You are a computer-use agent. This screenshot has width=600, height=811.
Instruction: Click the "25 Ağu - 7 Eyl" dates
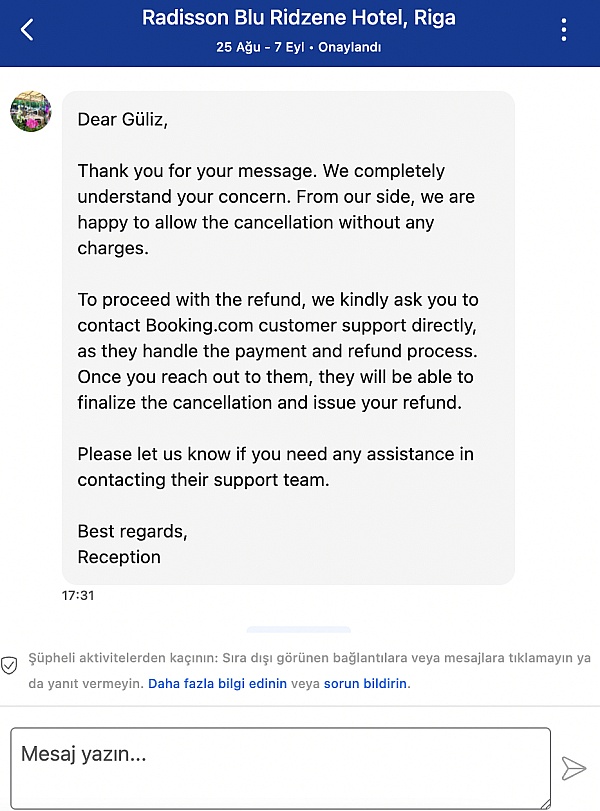pyautogui.click(x=262, y=47)
